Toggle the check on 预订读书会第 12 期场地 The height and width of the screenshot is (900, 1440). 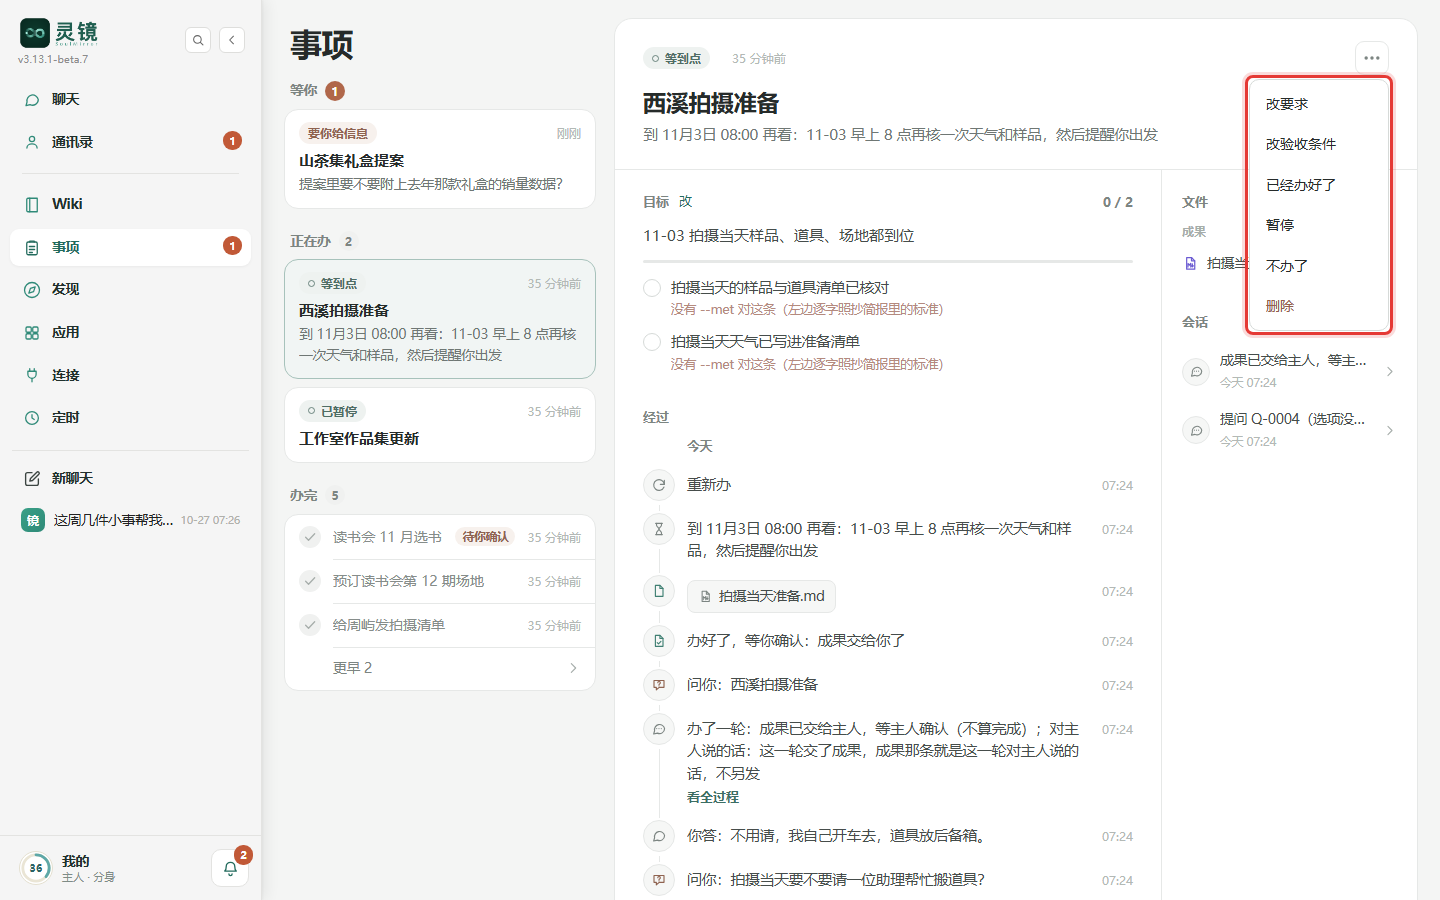(310, 581)
